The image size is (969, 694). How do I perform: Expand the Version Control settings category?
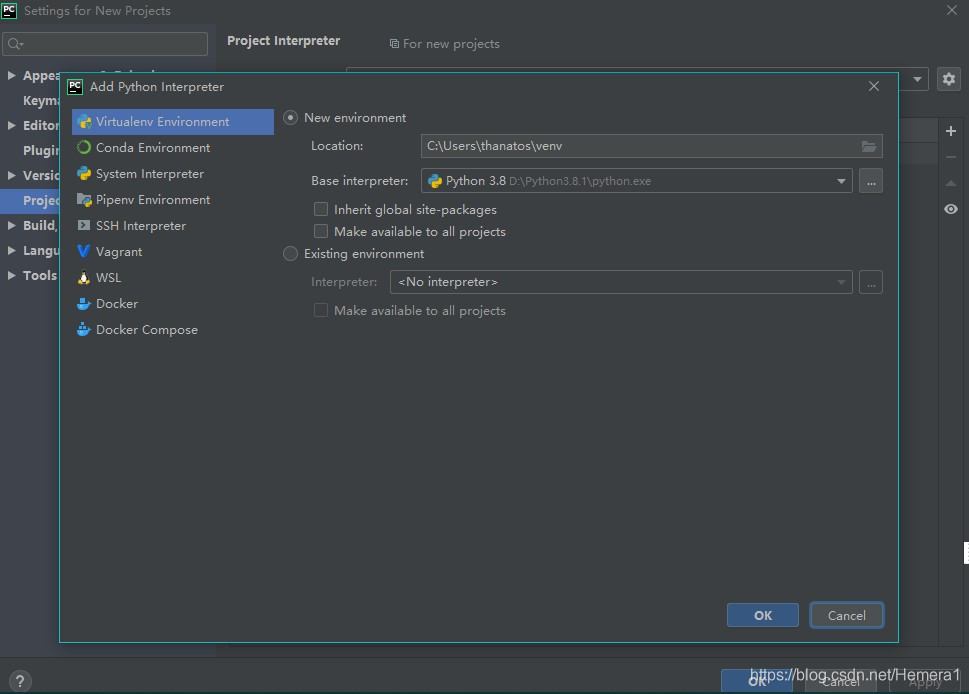pyautogui.click(x=12, y=176)
